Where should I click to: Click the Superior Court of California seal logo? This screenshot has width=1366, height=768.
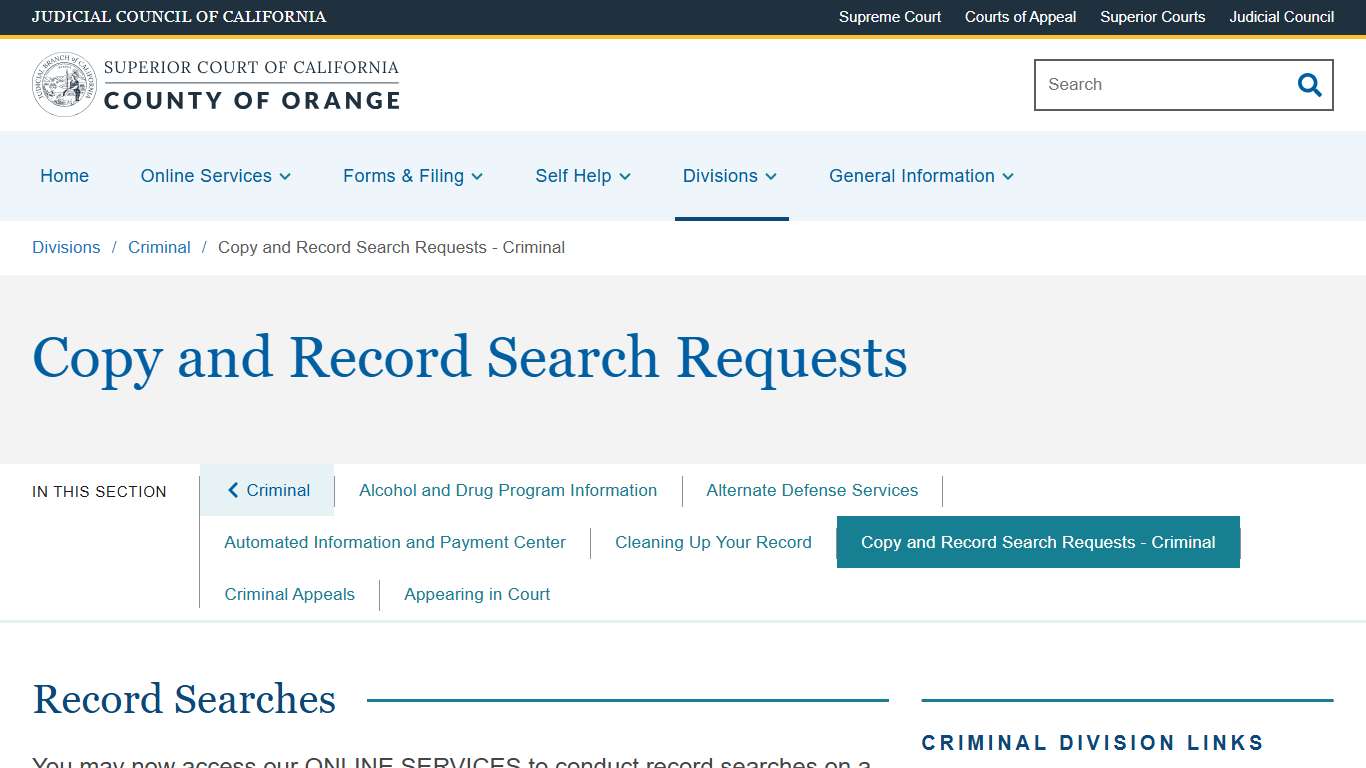pyautogui.click(x=64, y=84)
